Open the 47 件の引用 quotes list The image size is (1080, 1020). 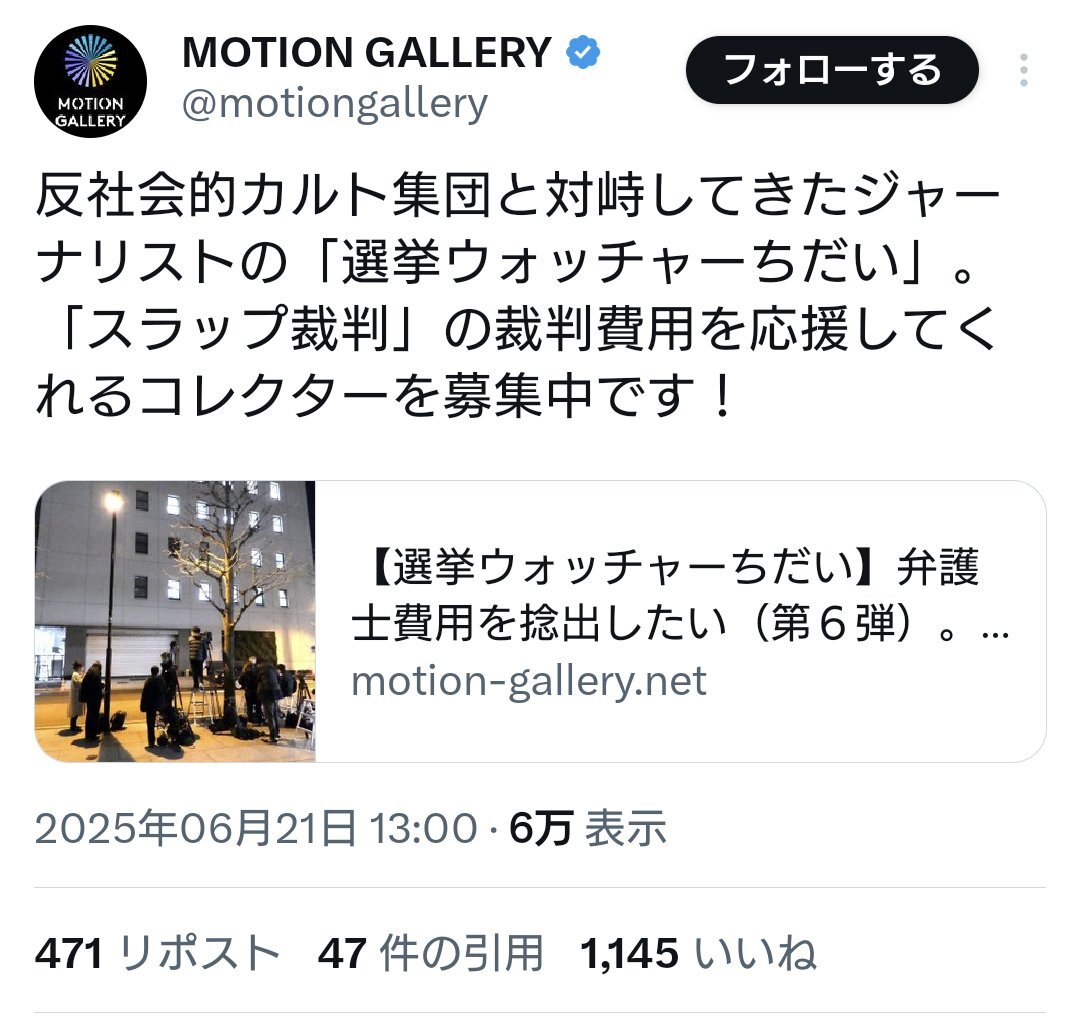pyautogui.click(x=430, y=953)
